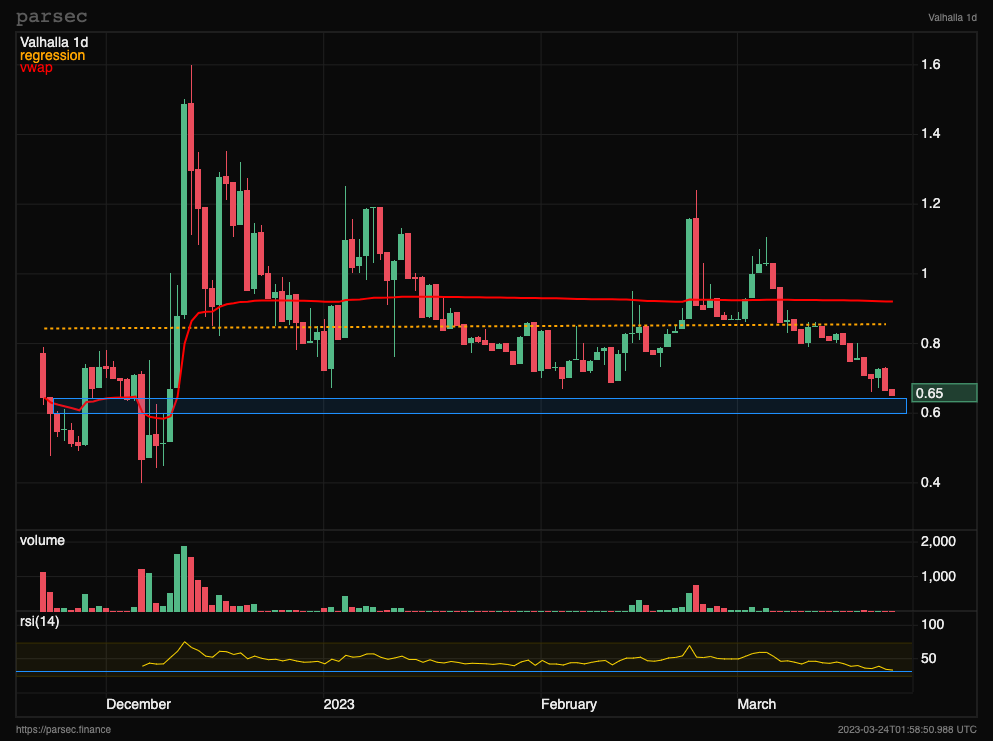993x741 pixels.
Task: Click the RSI 50 axis label
Action: click(928, 659)
